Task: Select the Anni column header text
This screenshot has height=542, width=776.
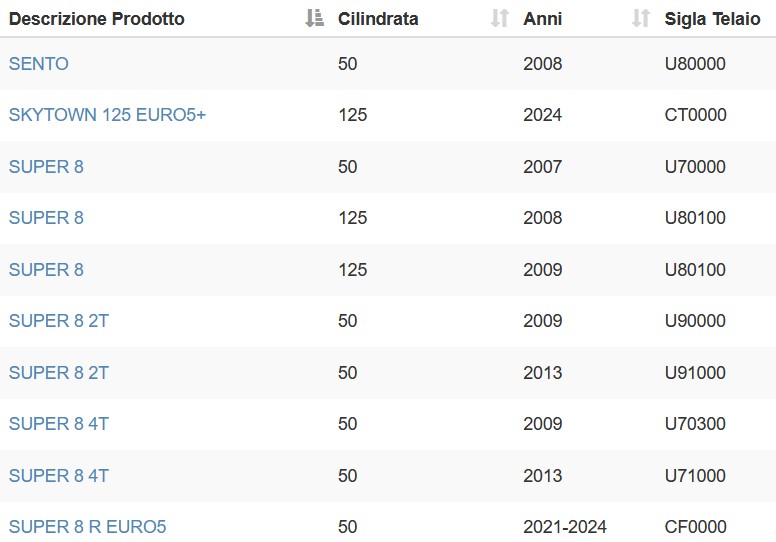Action: click(542, 19)
